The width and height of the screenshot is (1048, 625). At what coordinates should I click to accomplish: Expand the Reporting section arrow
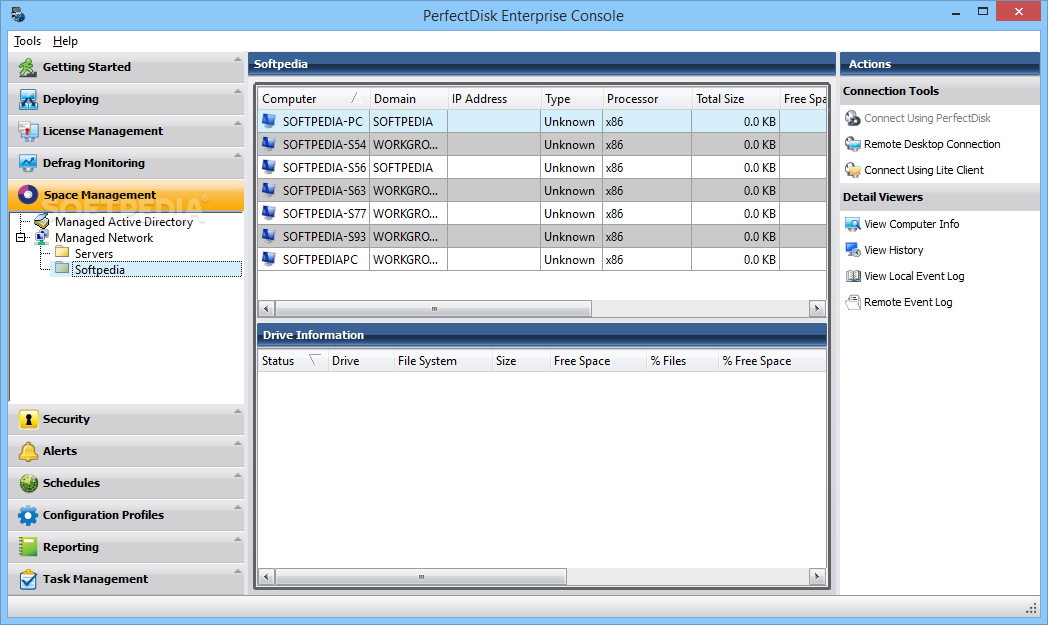[237, 539]
